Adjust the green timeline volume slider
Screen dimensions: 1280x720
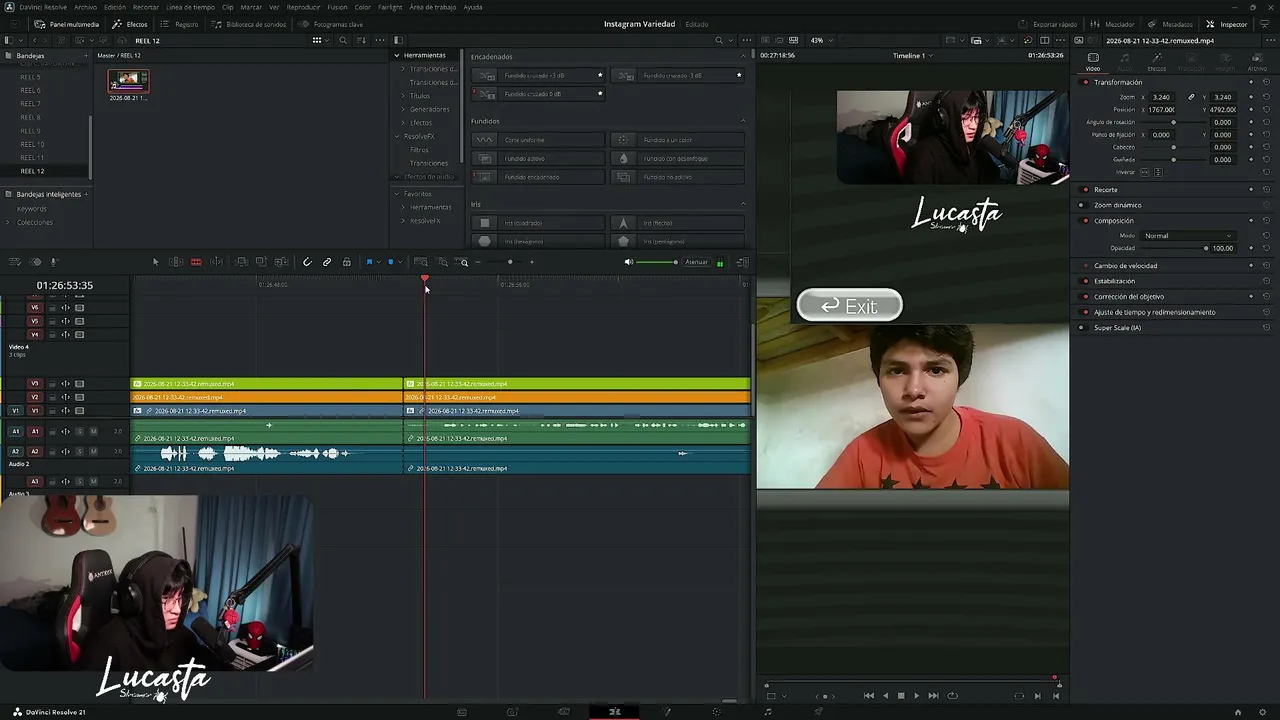point(657,262)
